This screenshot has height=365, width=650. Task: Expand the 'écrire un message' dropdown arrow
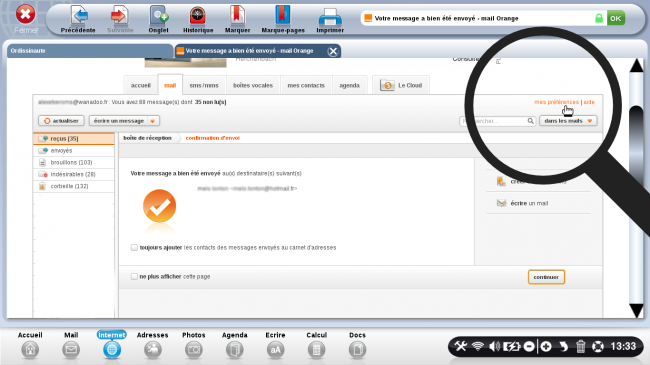(153, 121)
